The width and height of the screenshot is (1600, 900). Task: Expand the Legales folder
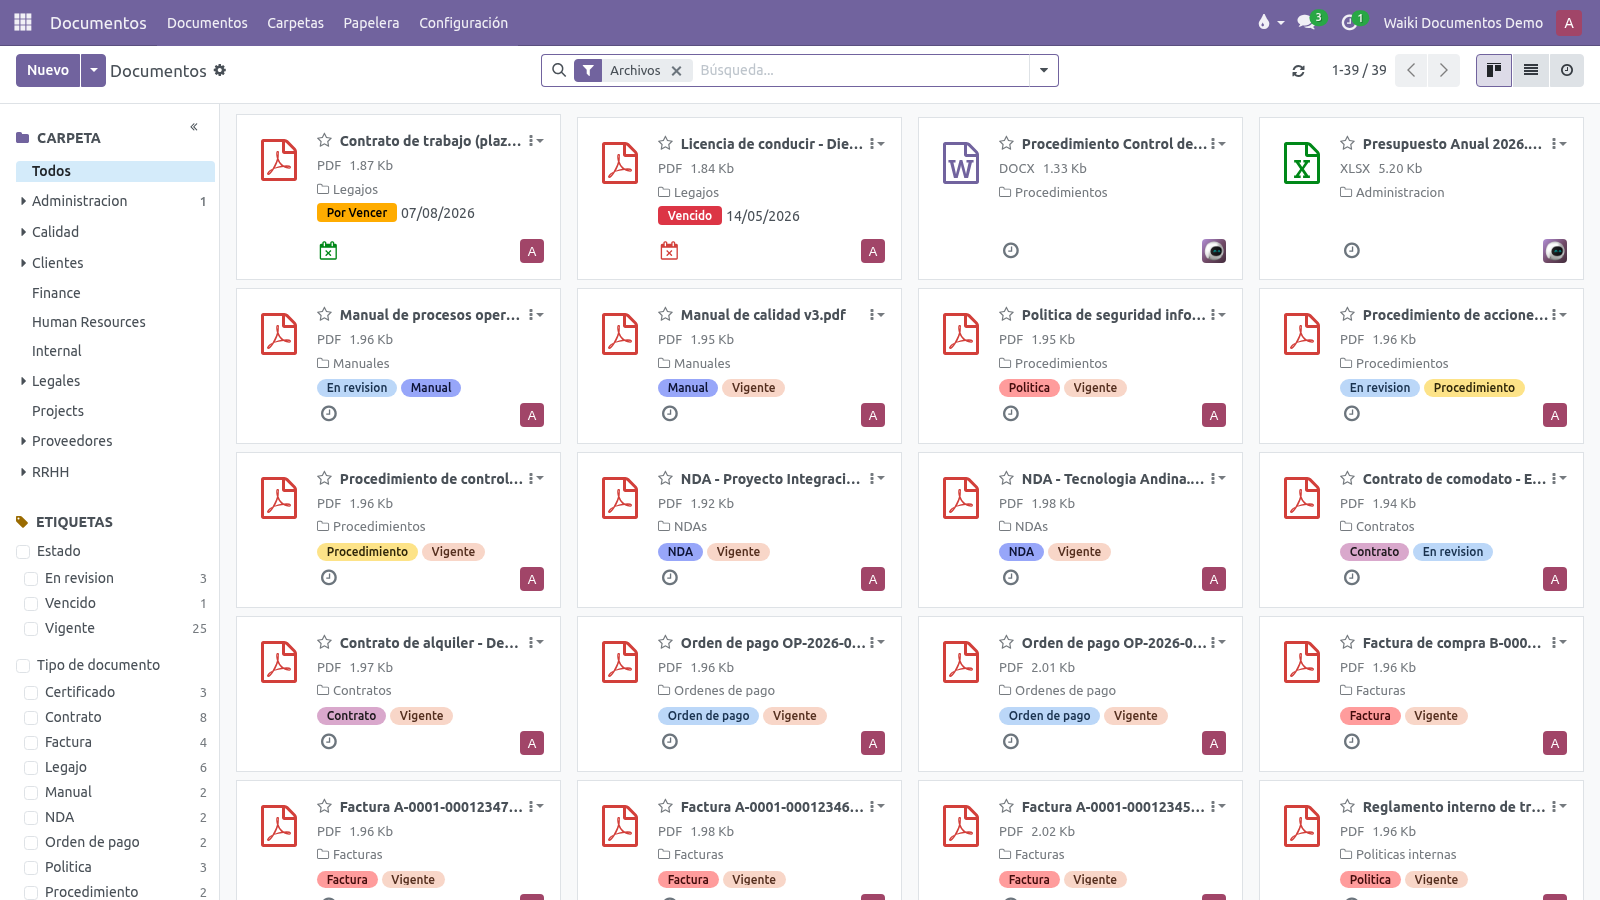click(x=23, y=381)
